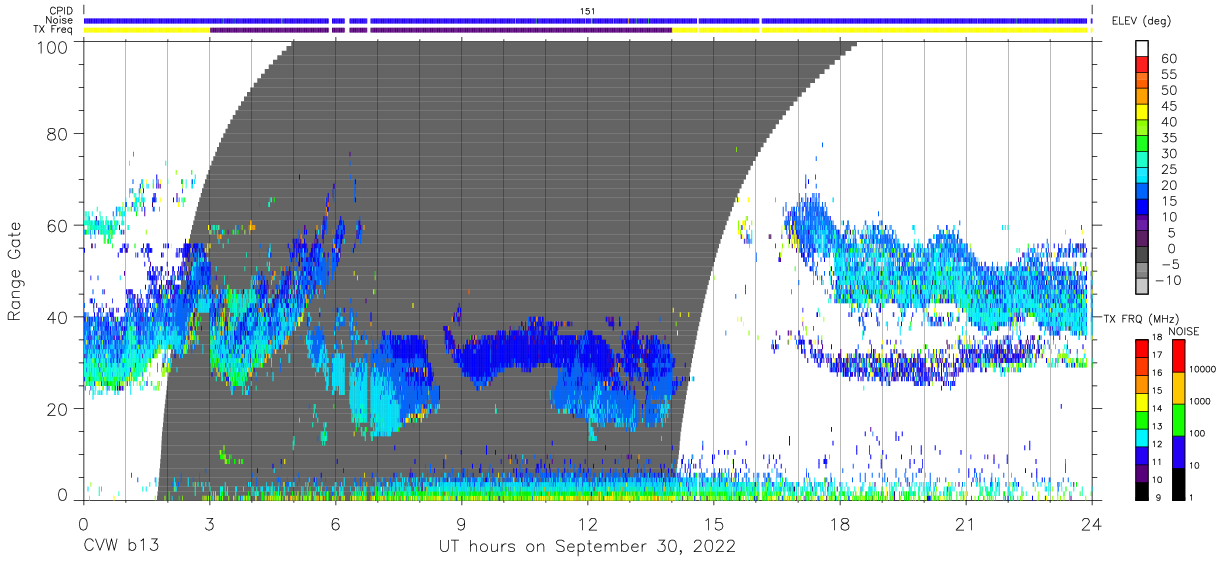Click the Range Gate tick label '40'
The image size is (1228, 567).
pyautogui.click(x=59, y=317)
